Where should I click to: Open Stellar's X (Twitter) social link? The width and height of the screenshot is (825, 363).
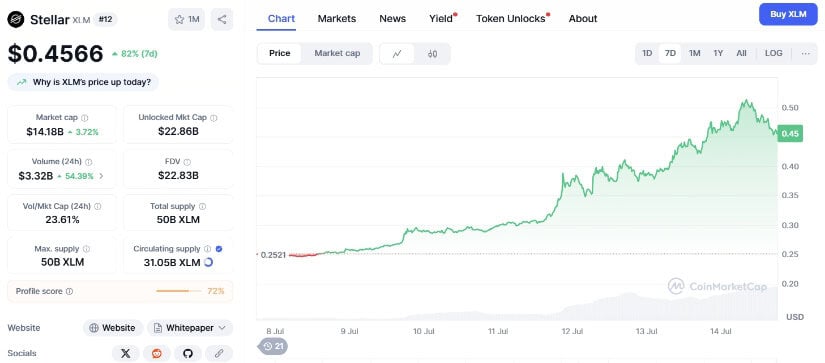point(125,354)
